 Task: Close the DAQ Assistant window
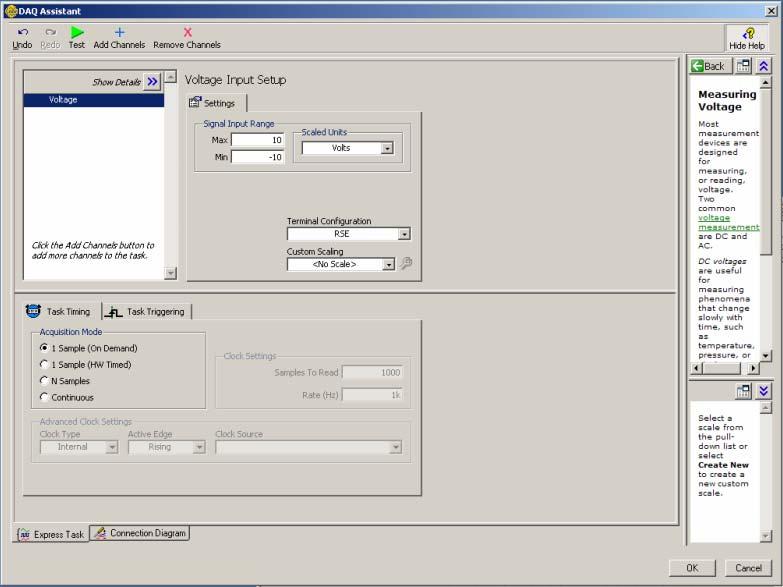pos(771,11)
